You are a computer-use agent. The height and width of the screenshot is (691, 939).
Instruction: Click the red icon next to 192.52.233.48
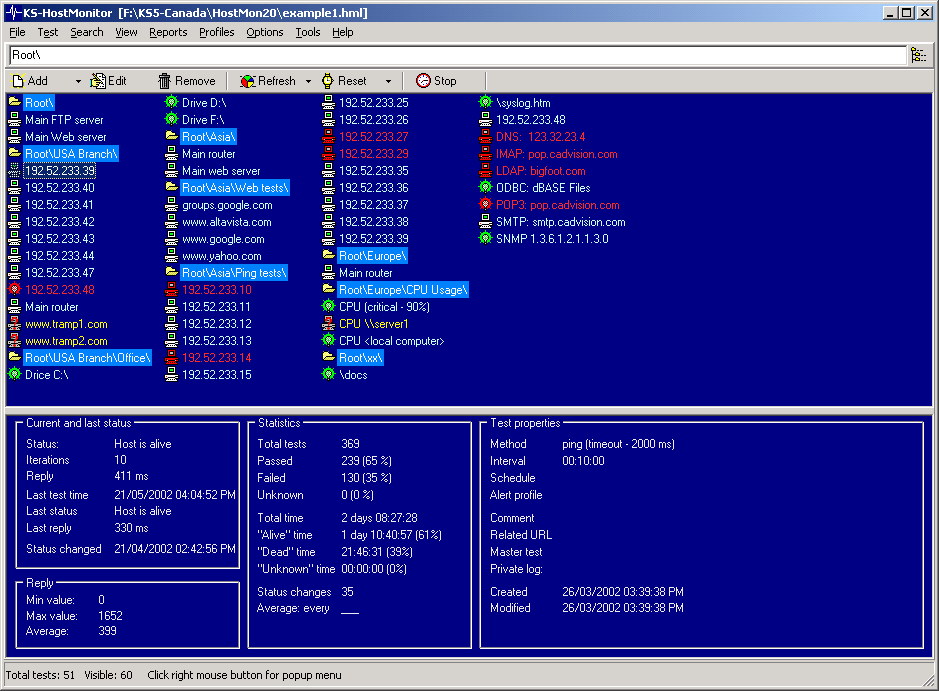point(14,290)
